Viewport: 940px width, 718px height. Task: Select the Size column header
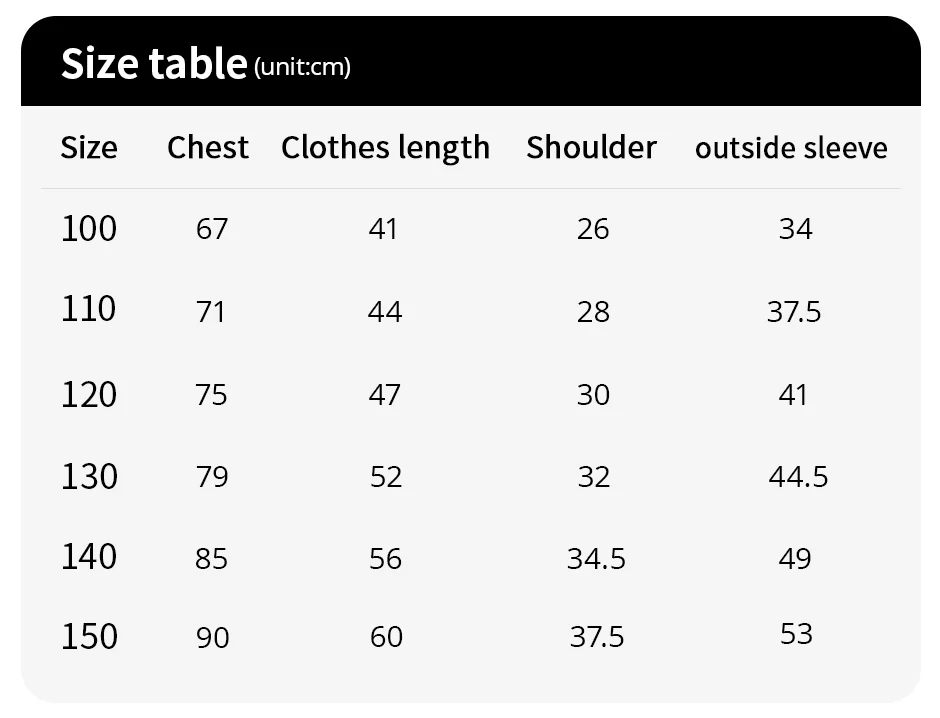[x=89, y=148]
